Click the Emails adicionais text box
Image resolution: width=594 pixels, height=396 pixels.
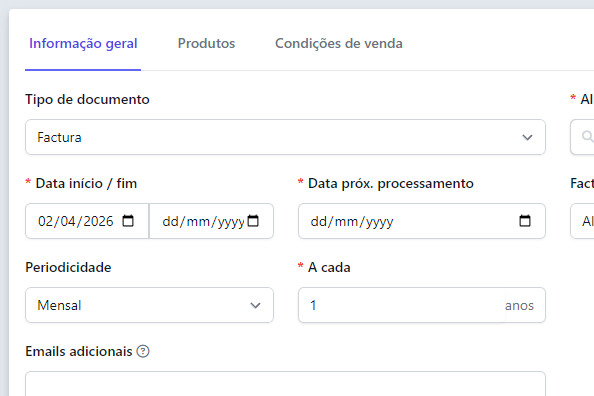pyautogui.click(x=285, y=384)
